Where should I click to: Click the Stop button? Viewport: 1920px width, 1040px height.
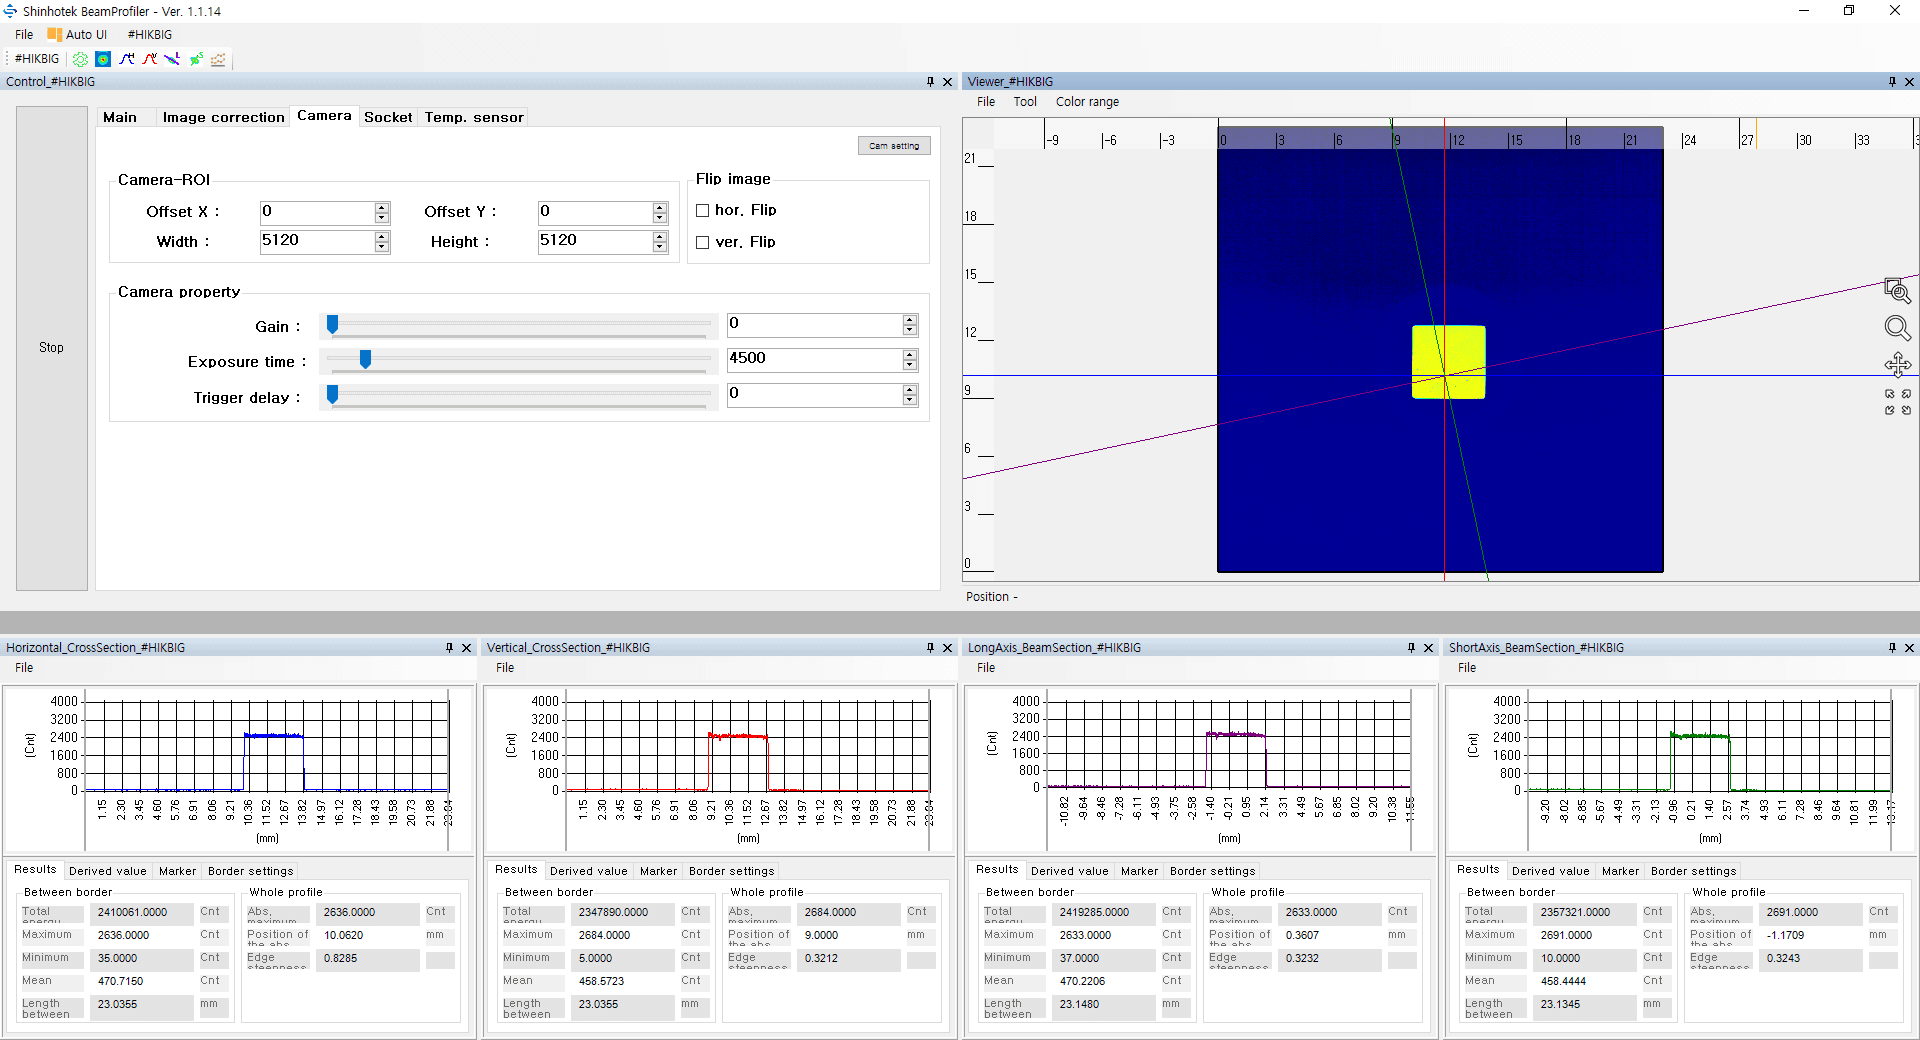click(x=51, y=348)
